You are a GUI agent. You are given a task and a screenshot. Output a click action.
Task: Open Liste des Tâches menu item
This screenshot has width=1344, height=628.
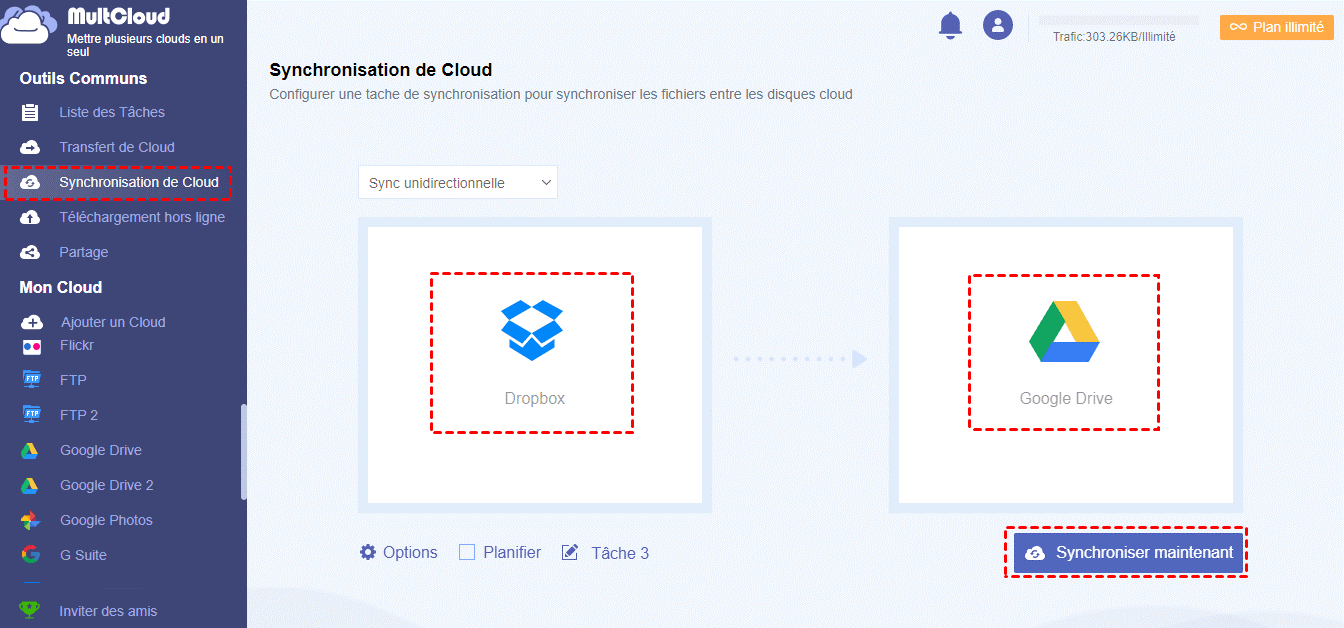[x=112, y=113]
